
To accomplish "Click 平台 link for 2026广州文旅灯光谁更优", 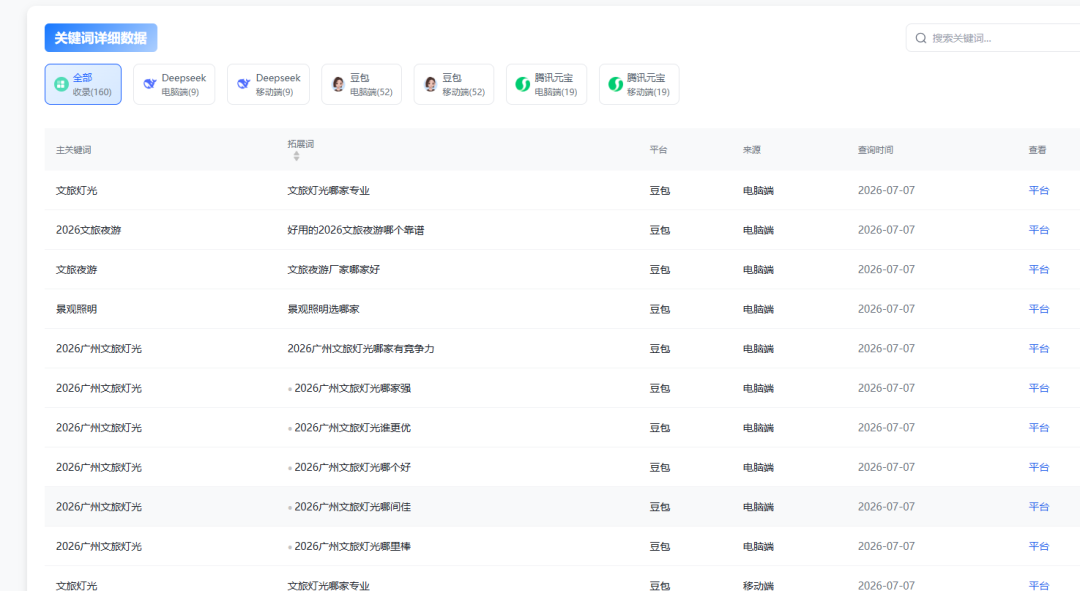I will tap(1039, 427).
